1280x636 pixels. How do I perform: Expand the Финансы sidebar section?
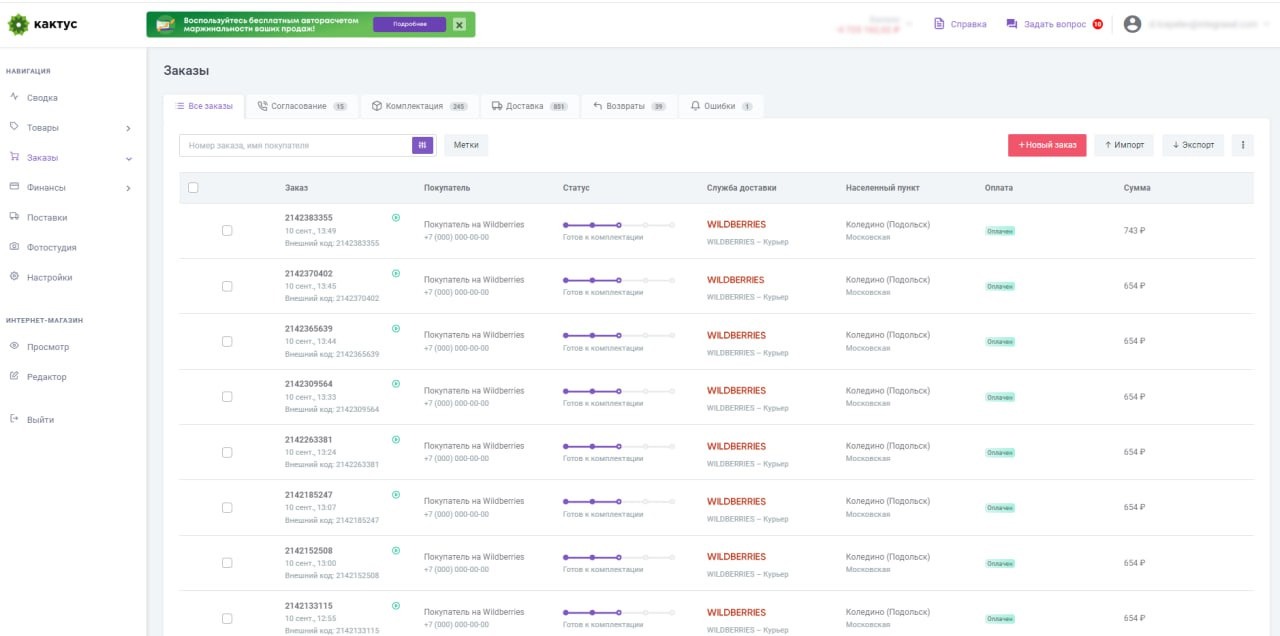[x=128, y=188]
